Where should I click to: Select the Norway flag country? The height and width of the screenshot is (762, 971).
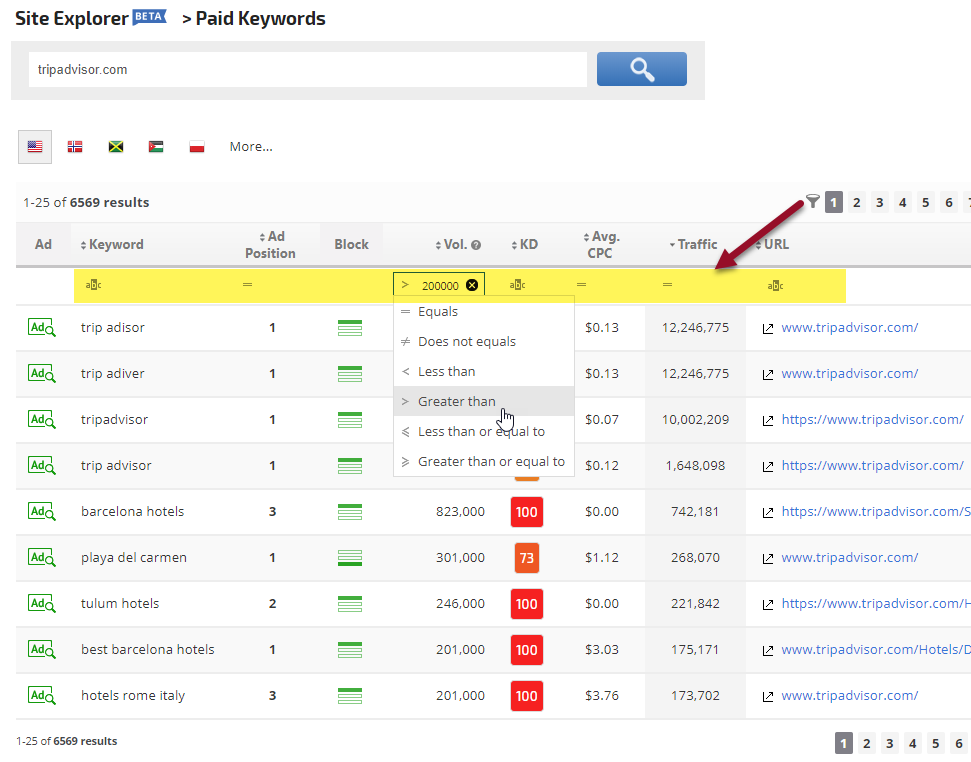point(75,147)
